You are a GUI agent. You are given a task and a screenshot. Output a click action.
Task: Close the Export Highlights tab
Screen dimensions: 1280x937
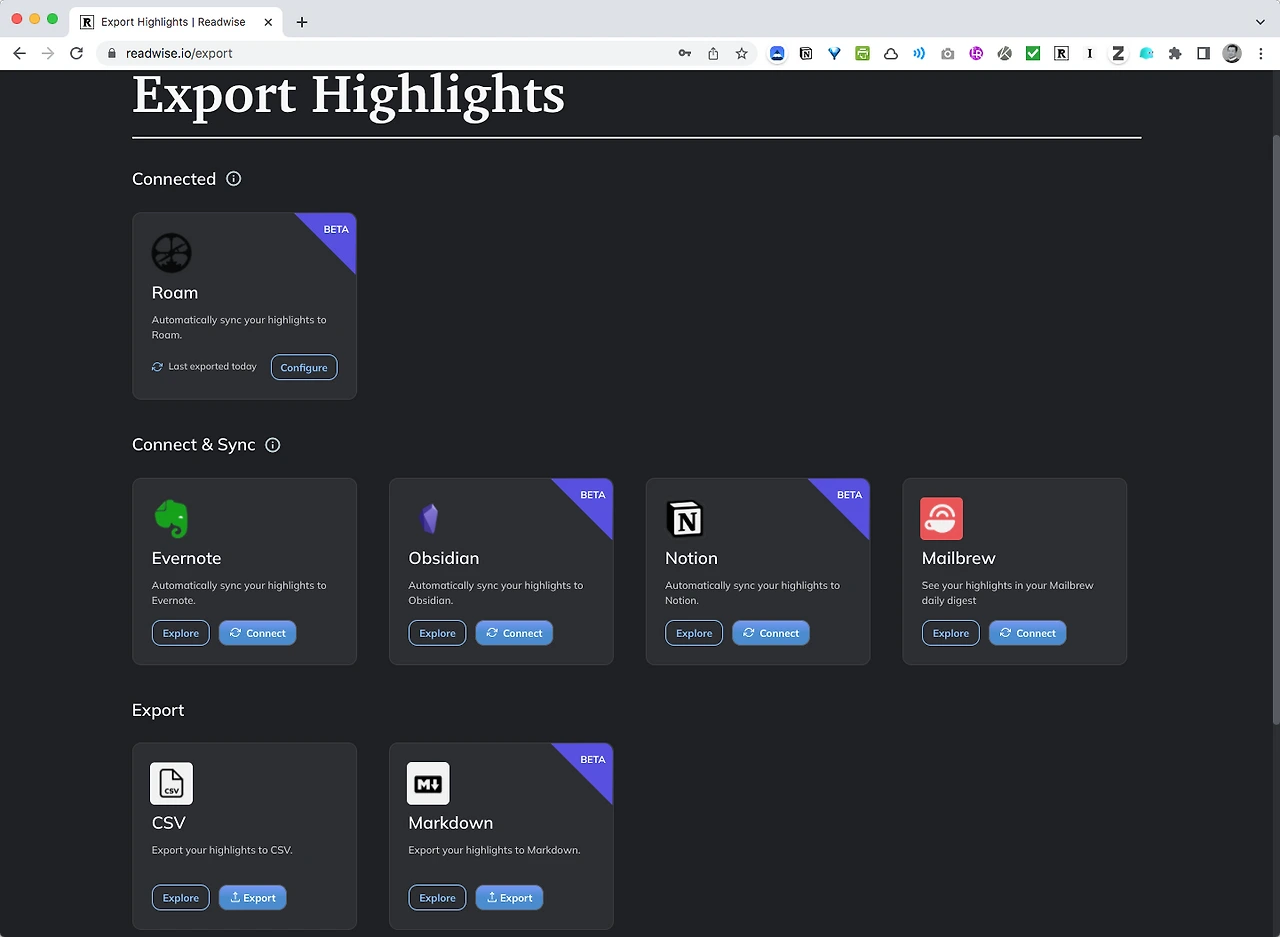268,21
